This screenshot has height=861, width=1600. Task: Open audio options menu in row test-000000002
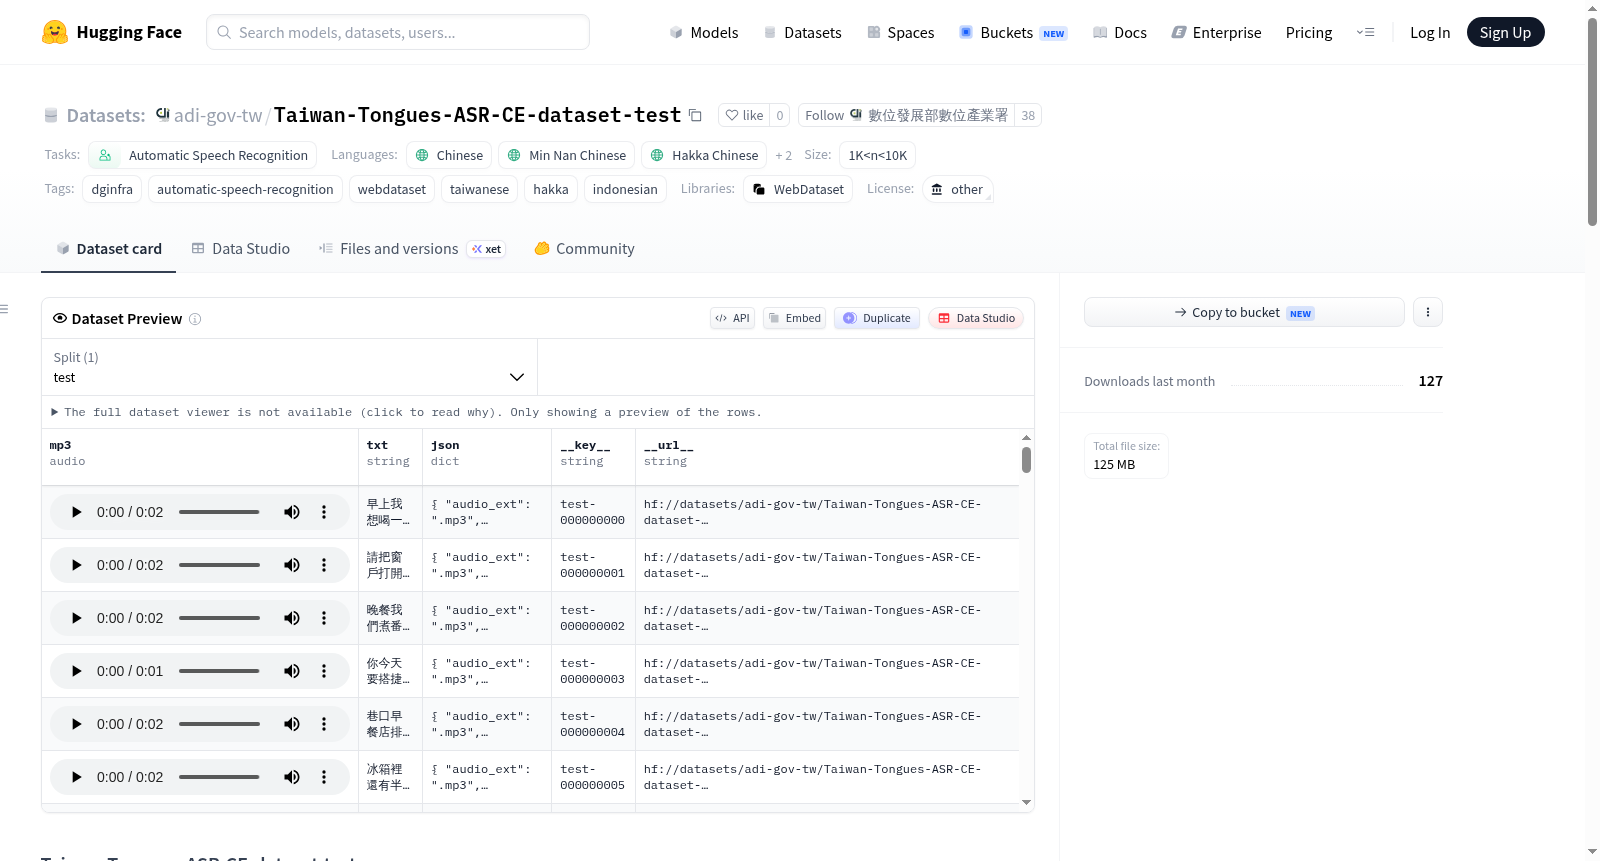(x=324, y=618)
